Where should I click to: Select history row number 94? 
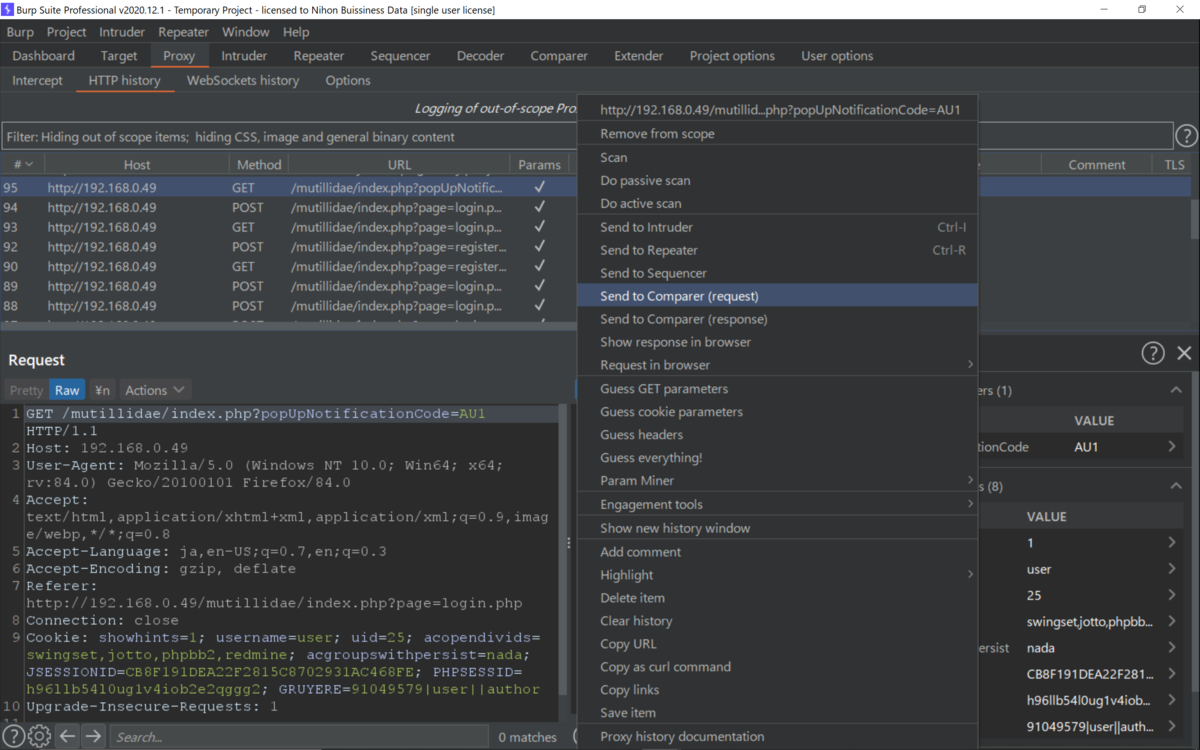click(x=288, y=207)
